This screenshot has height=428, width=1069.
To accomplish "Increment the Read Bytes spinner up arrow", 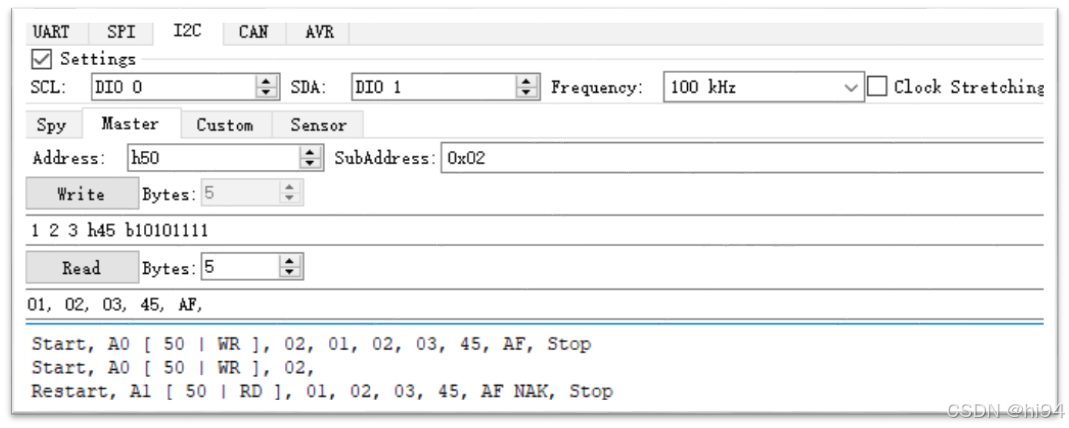I will pyautogui.click(x=290, y=262).
